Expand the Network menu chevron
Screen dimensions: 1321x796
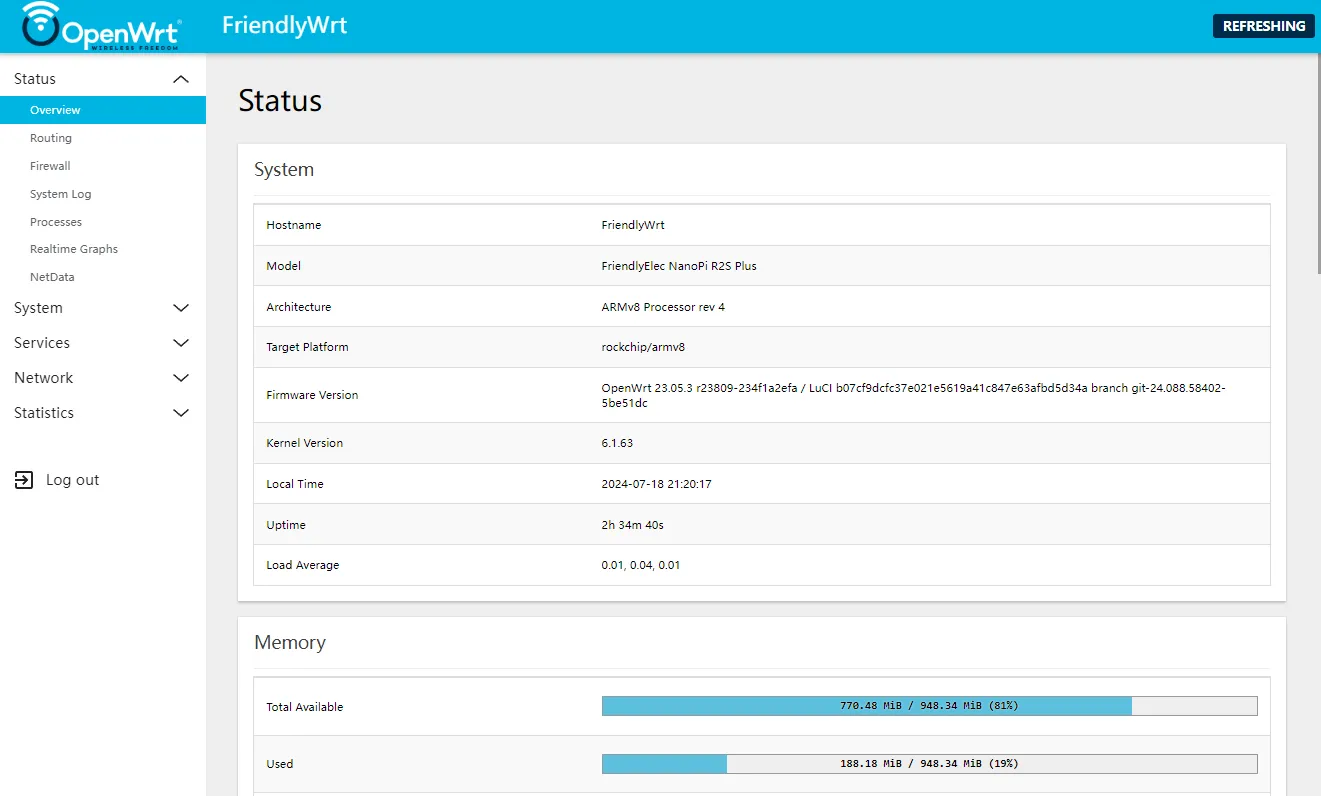[181, 378]
